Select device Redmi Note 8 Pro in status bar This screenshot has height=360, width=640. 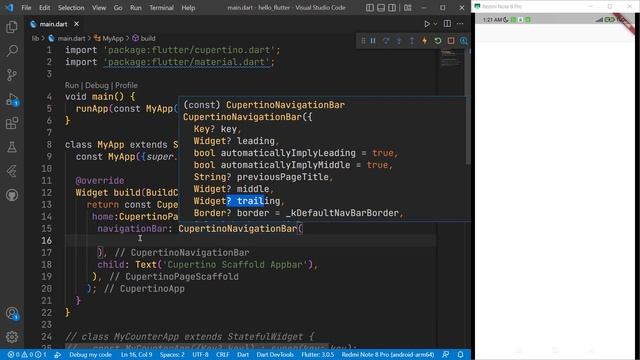tap(388, 355)
